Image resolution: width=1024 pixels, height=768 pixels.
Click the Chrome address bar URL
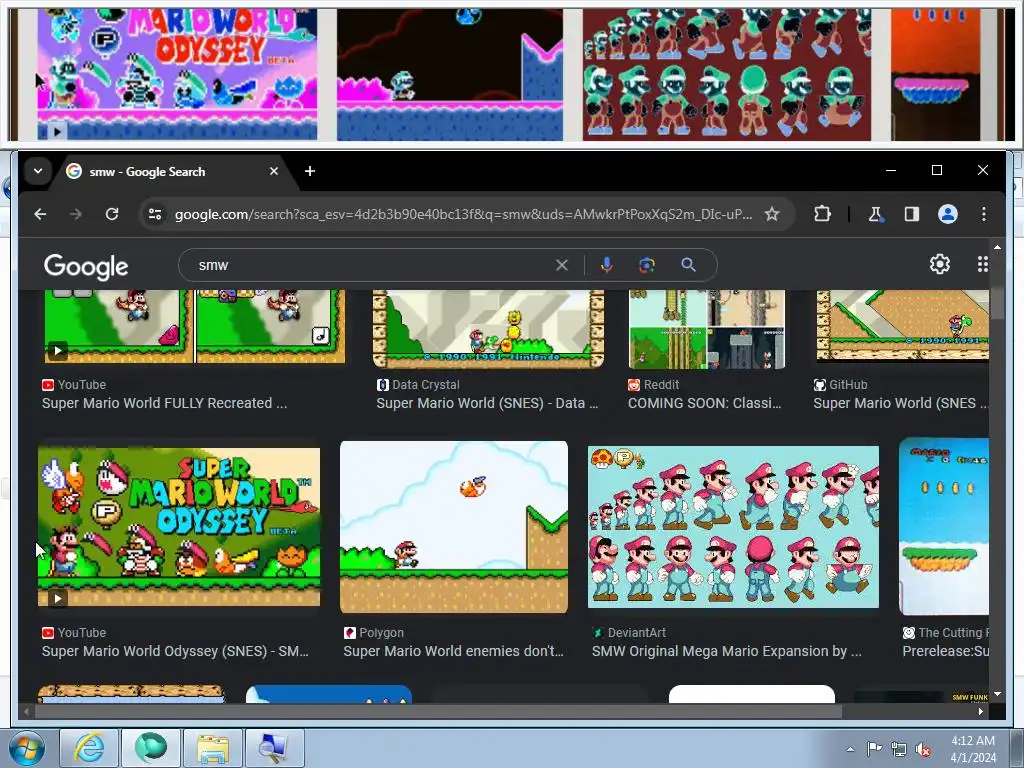point(463,214)
